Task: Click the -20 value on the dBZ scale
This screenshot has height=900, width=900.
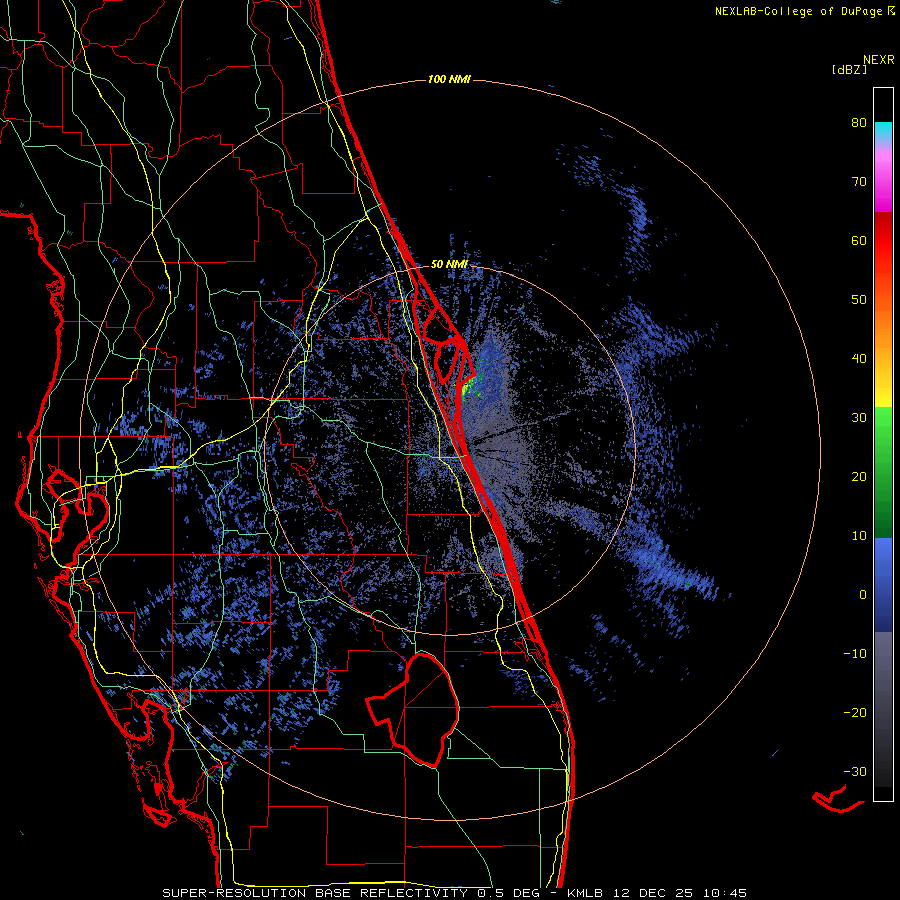Action: tap(855, 713)
